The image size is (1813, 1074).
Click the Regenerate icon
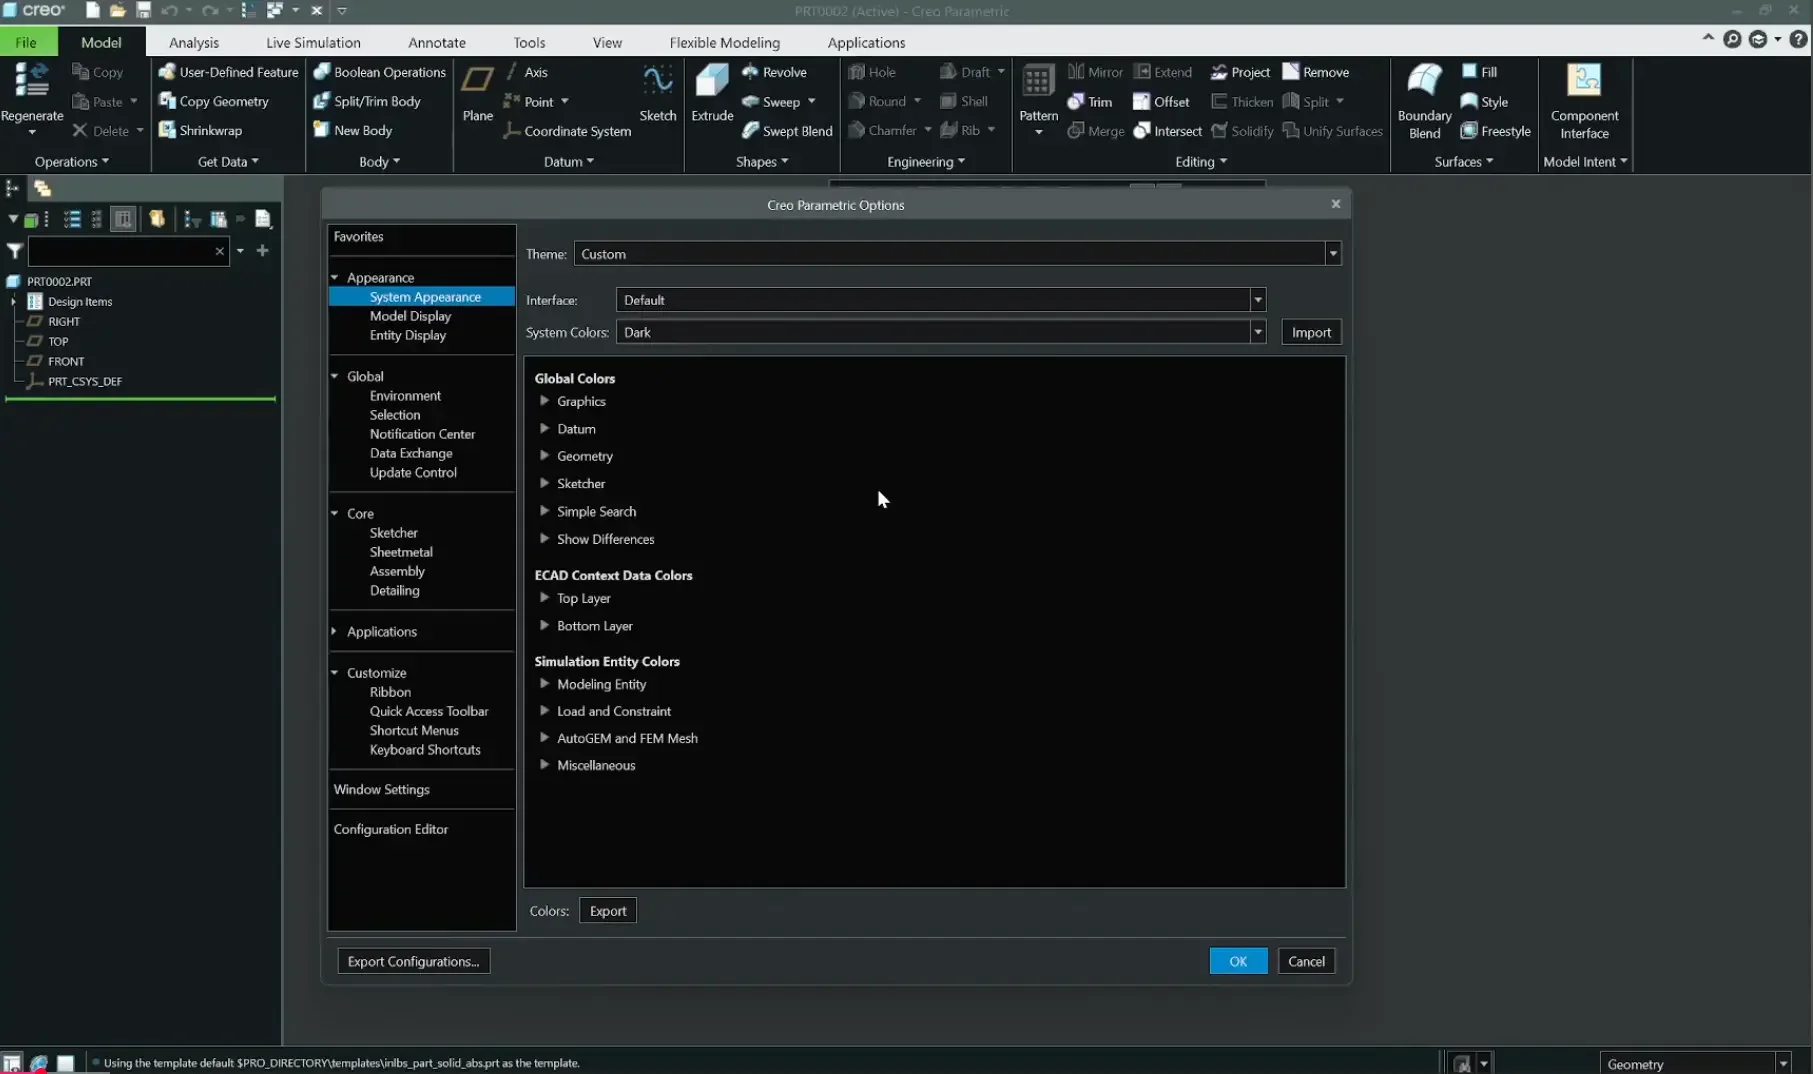pos(32,80)
